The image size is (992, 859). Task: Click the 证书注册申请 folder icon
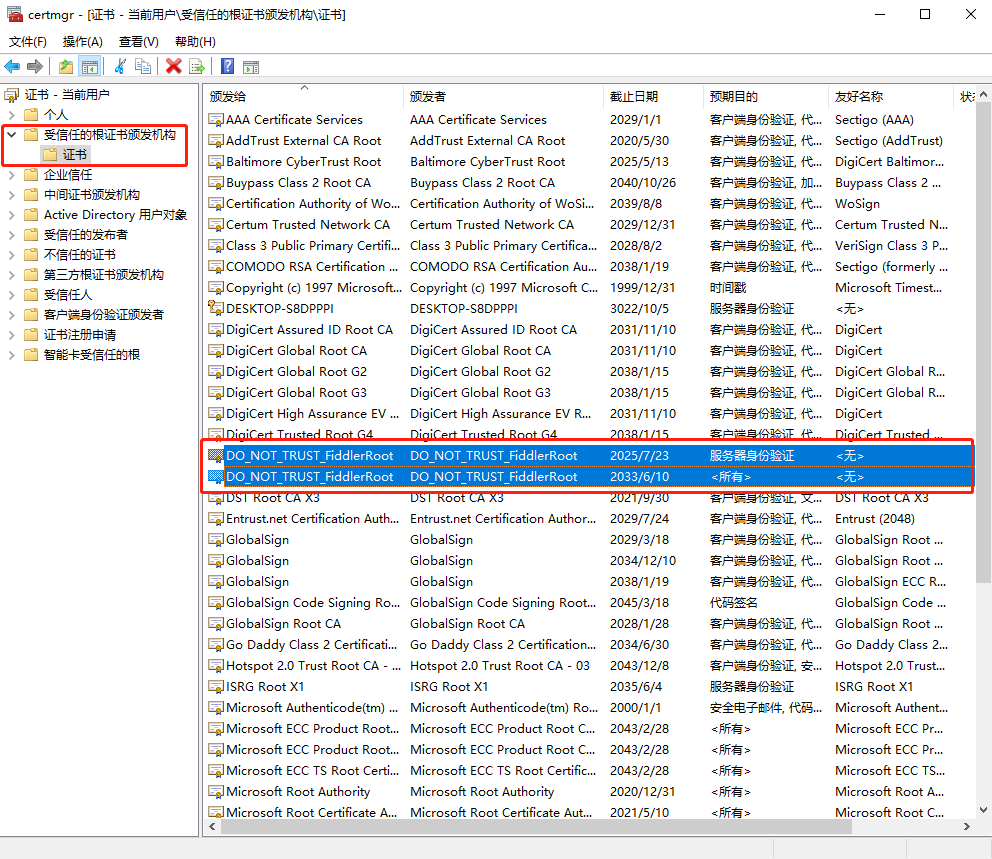point(31,335)
